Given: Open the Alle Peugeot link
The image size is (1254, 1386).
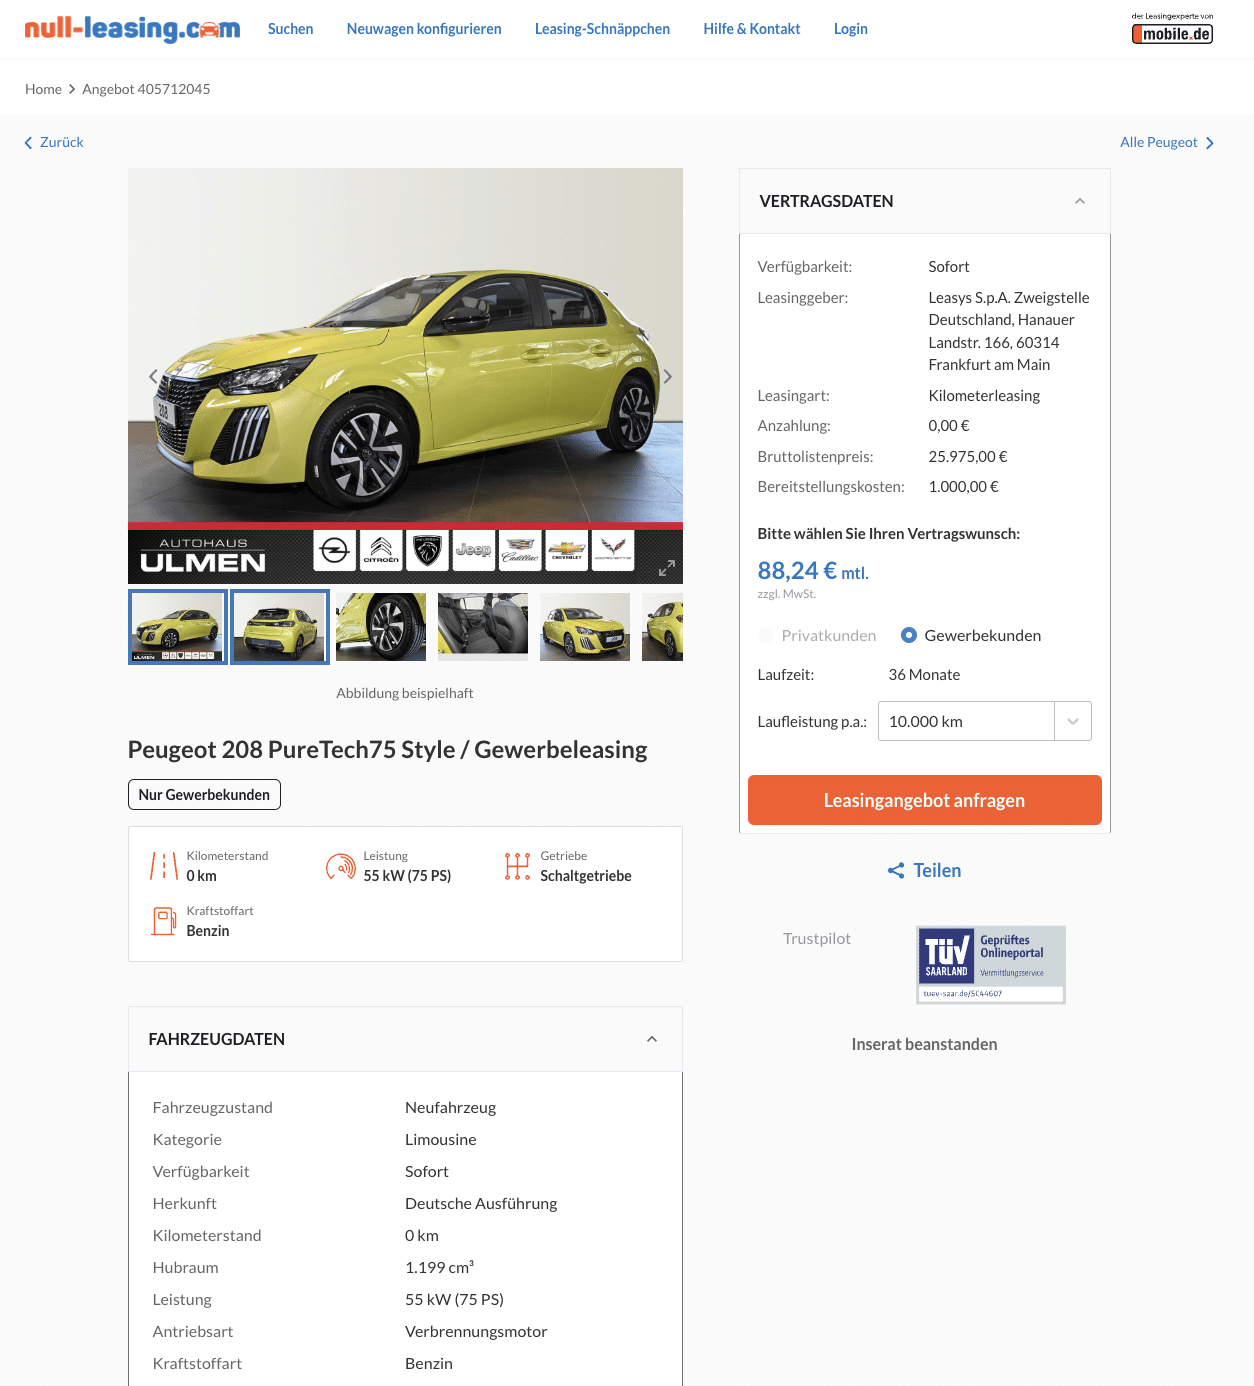Looking at the screenshot, I should click(x=1158, y=142).
